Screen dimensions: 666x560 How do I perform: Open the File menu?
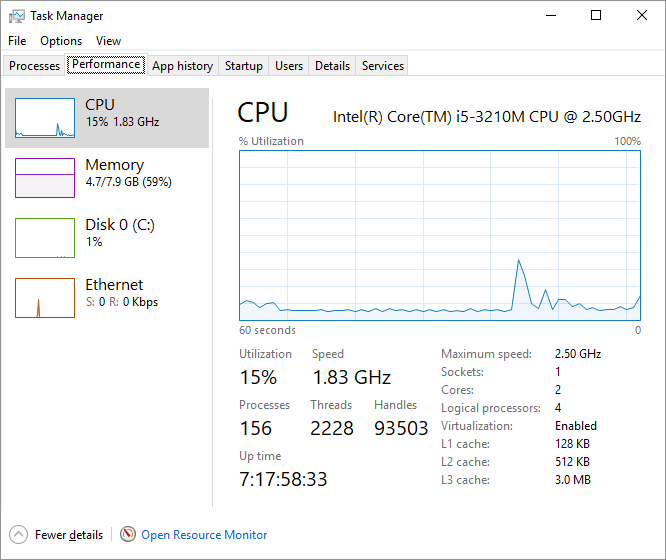17,41
